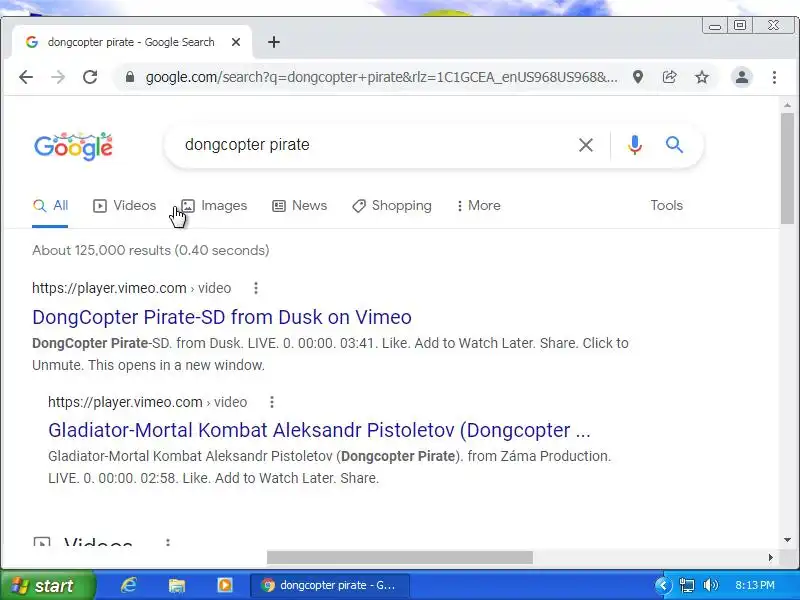
Task: Click the 8:13 PM taskbar clock
Action: click(755, 585)
